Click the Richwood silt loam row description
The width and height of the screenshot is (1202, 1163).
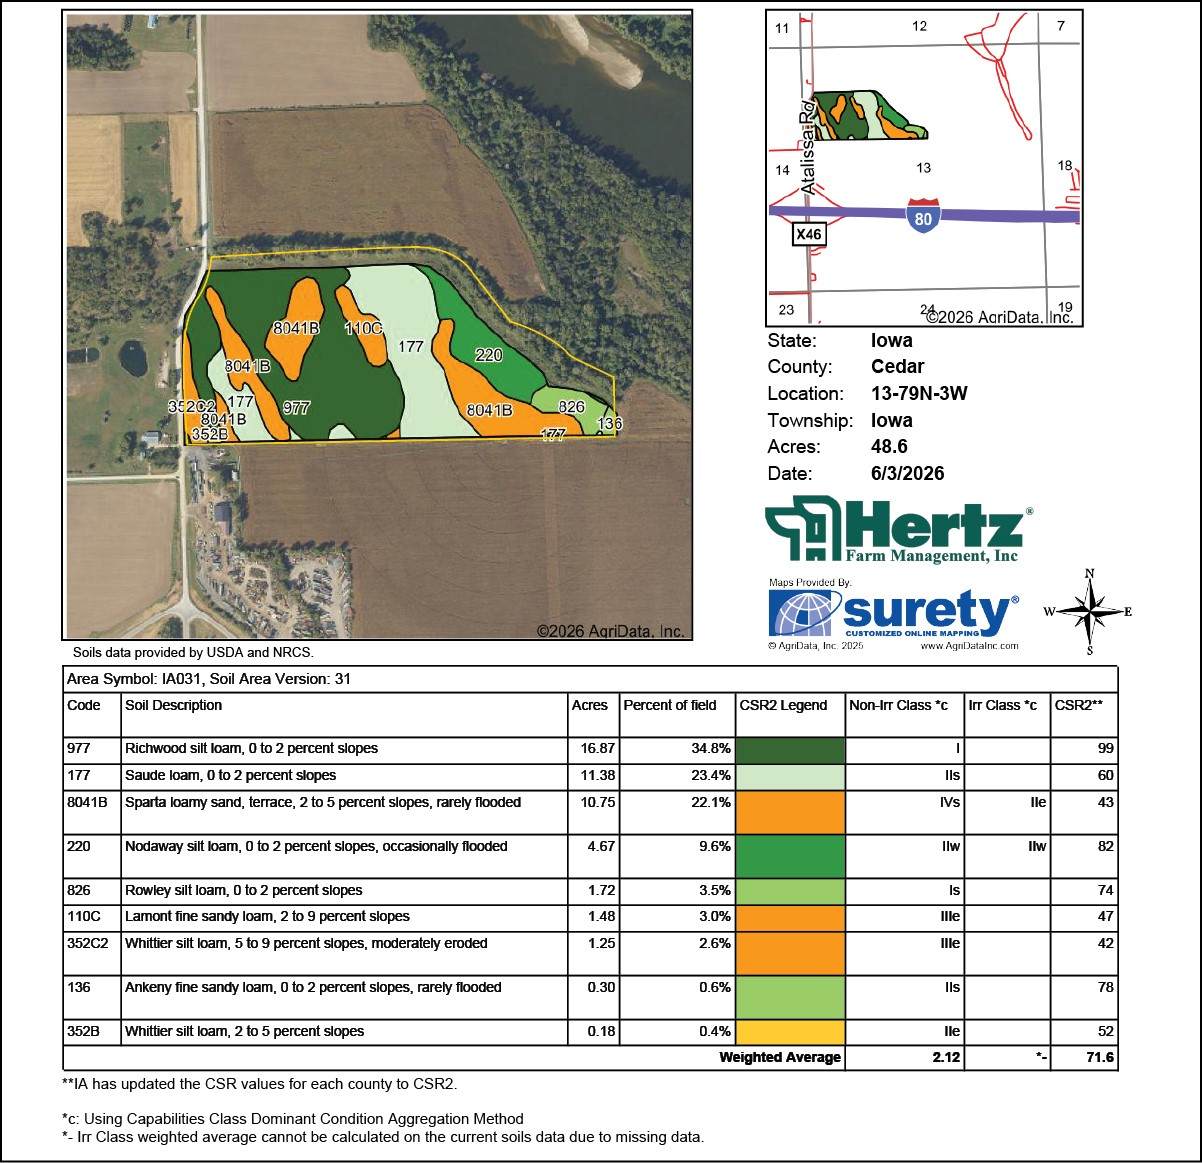(251, 748)
